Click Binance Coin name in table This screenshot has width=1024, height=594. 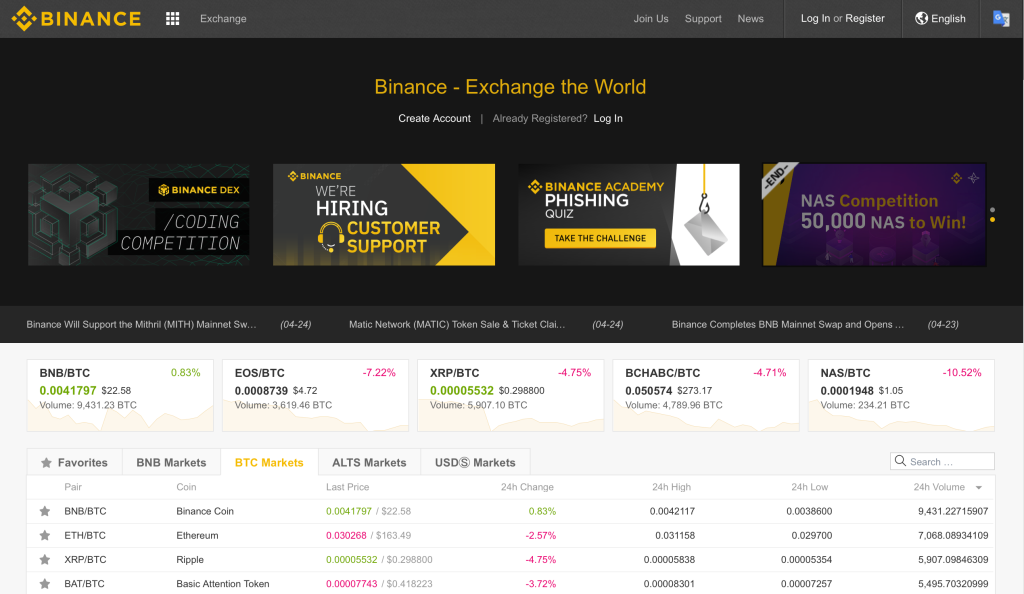click(x=205, y=511)
